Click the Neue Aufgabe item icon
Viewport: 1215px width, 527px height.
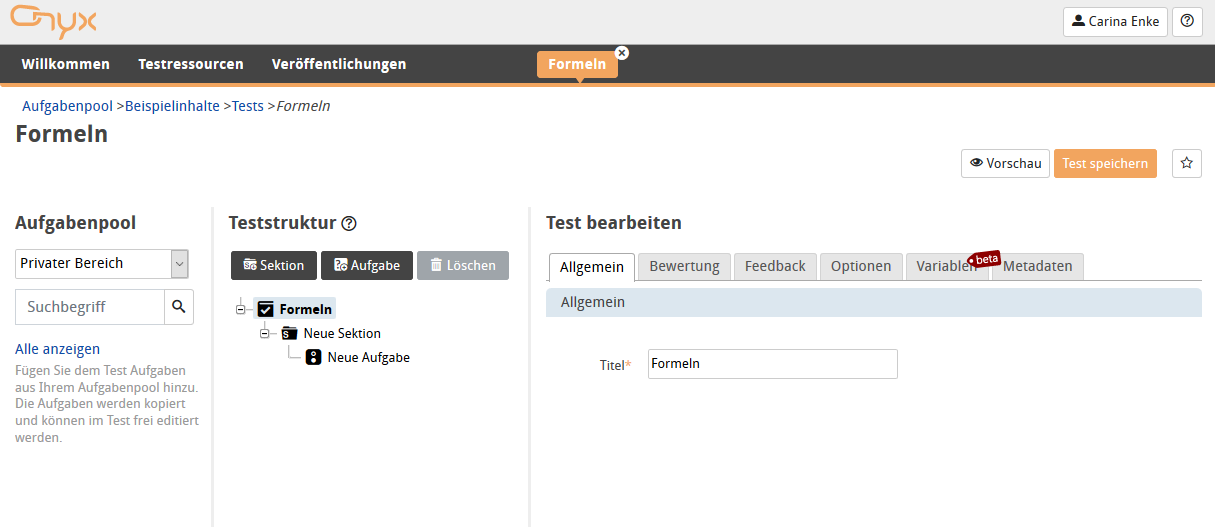tap(313, 357)
